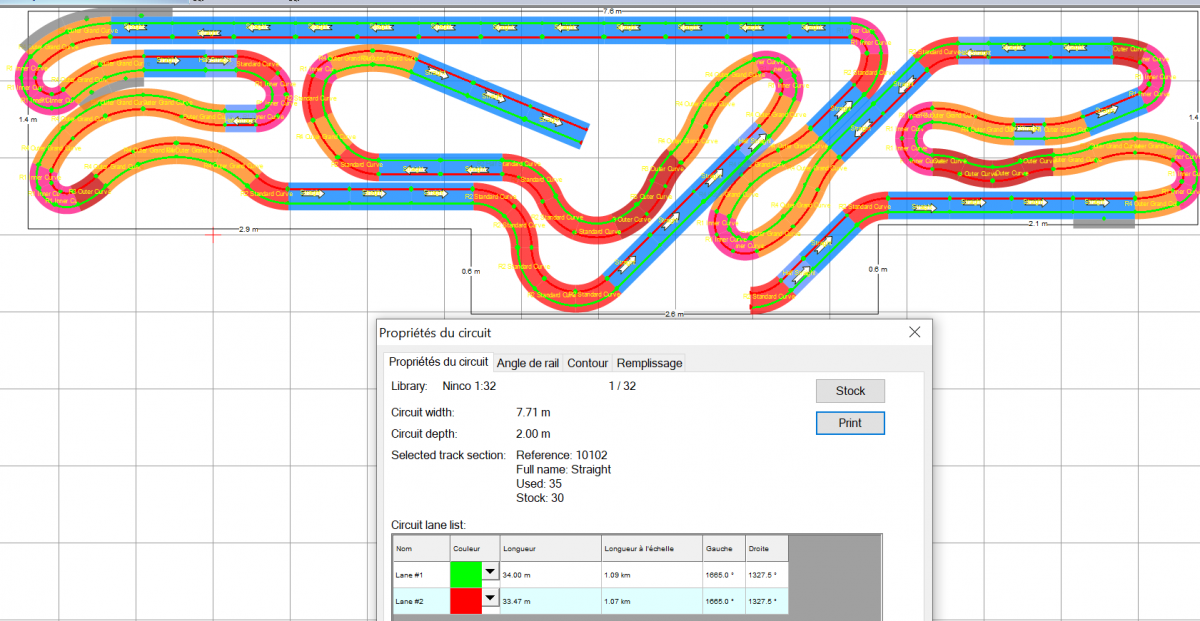Click the red Lane #2 color swatch
The width and height of the screenshot is (1200, 621).
[x=466, y=600]
